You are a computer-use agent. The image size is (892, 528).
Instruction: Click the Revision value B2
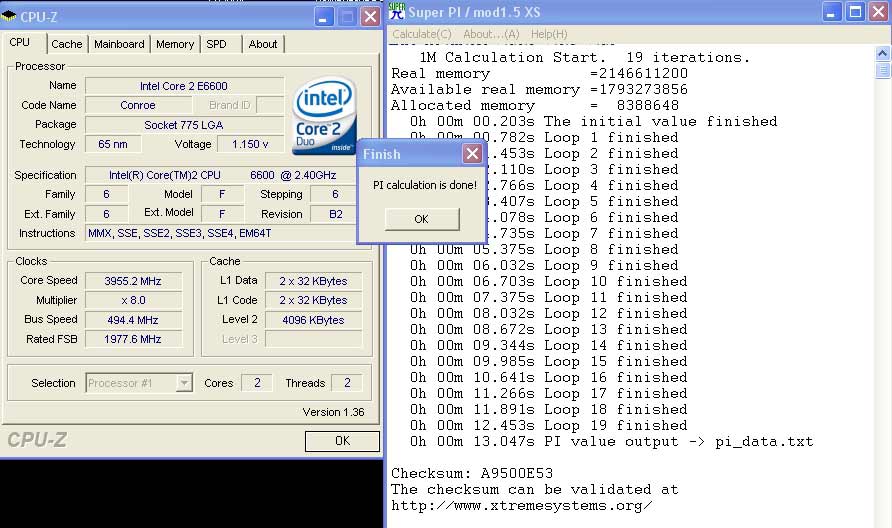(x=336, y=214)
